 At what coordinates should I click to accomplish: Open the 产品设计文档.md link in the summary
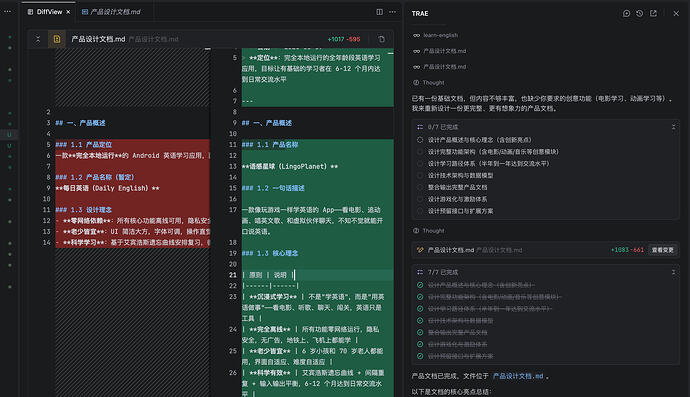coord(518,376)
